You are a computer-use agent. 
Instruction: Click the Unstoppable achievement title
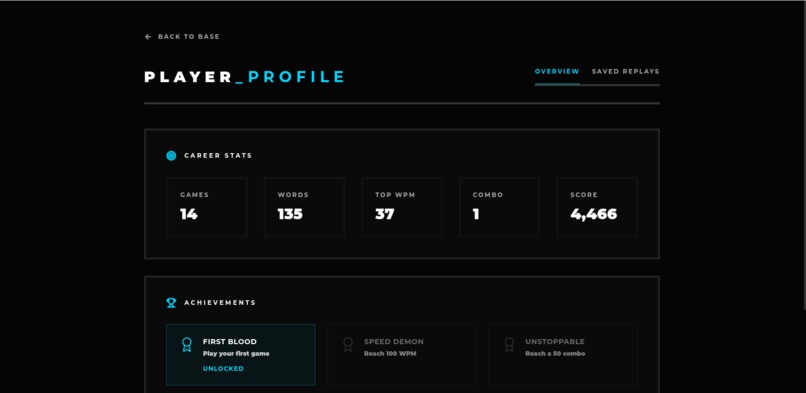(x=555, y=342)
